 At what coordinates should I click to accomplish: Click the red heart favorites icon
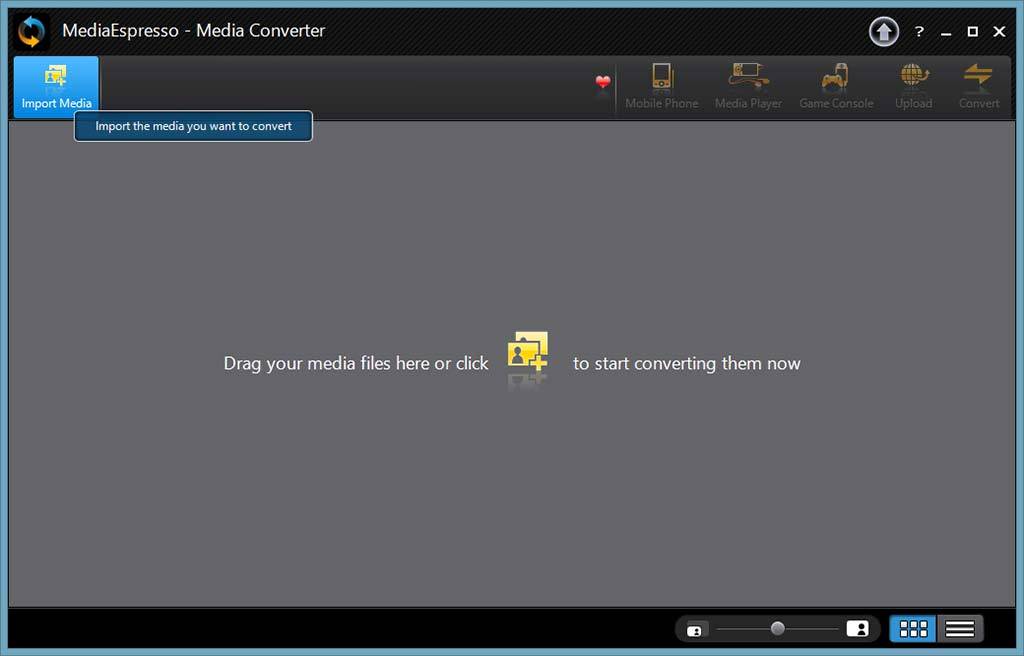pyautogui.click(x=603, y=82)
